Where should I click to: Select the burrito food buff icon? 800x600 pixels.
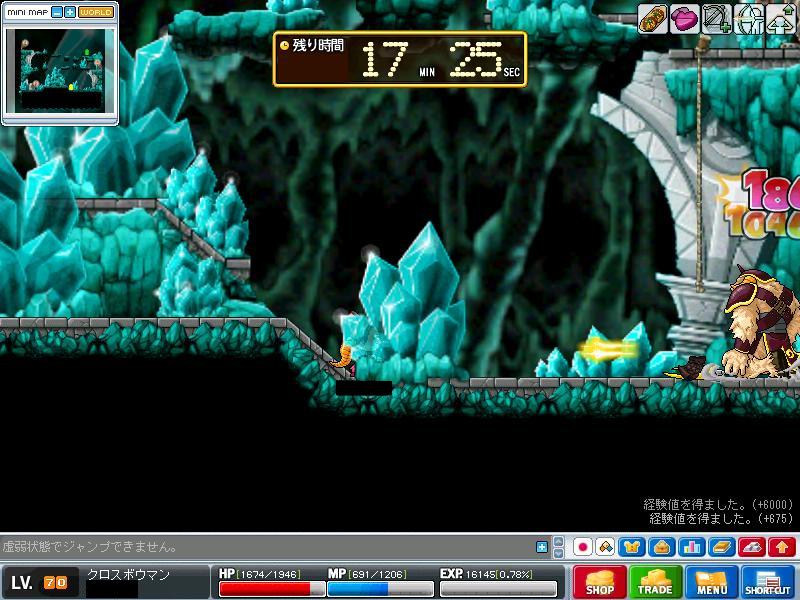653,20
